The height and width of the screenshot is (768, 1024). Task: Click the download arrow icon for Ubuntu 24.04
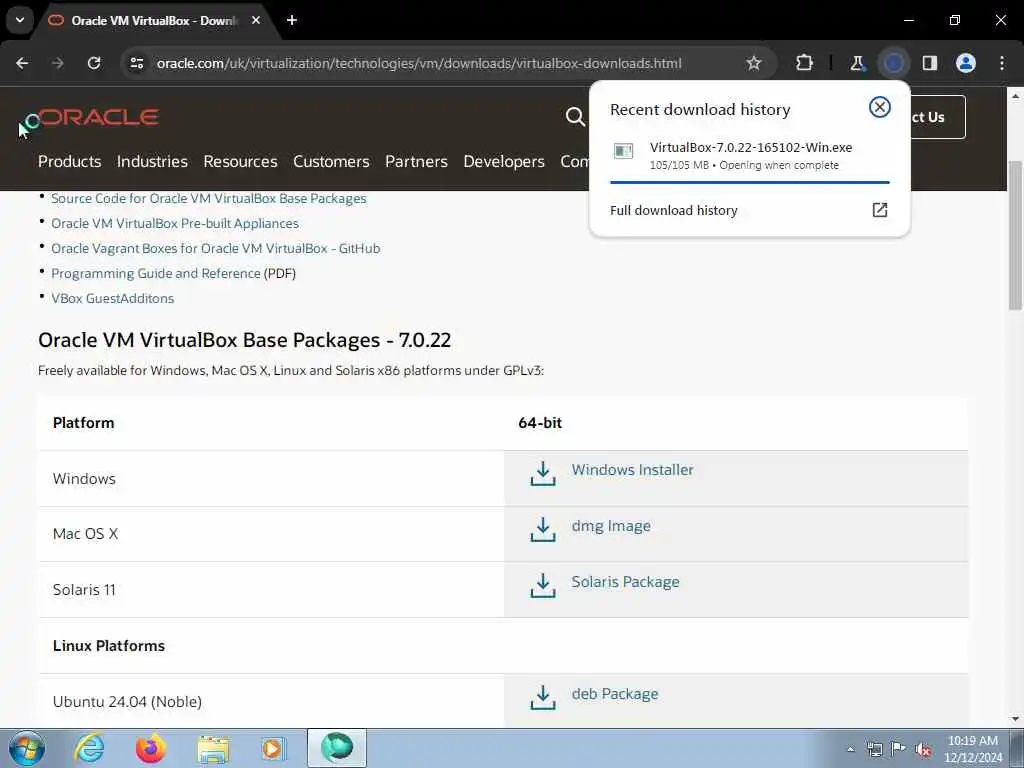pyautogui.click(x=543, y=697)
